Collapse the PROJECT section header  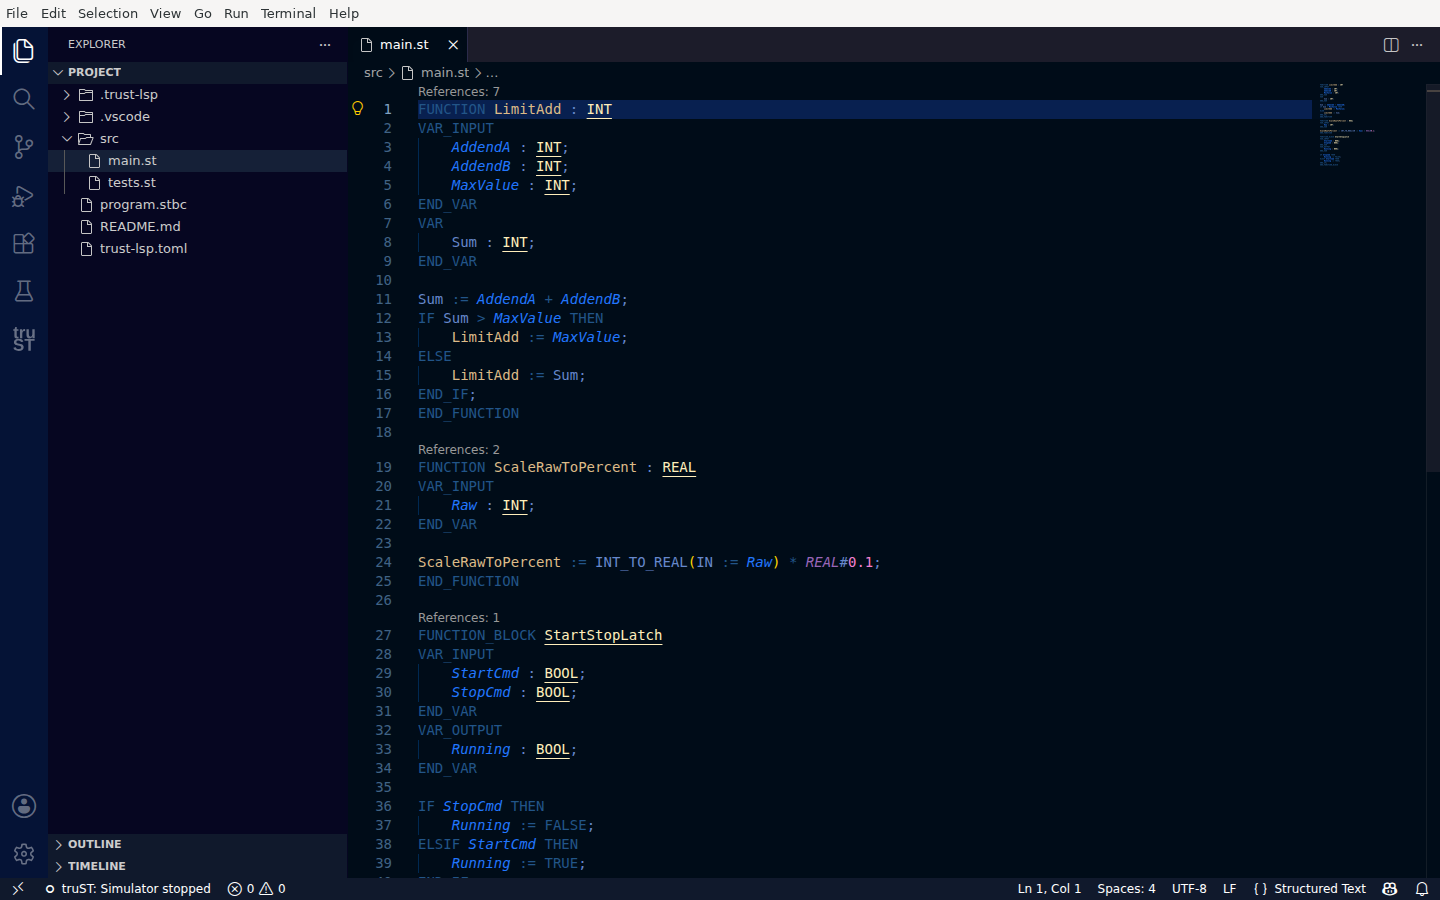(x=197, y=72)
